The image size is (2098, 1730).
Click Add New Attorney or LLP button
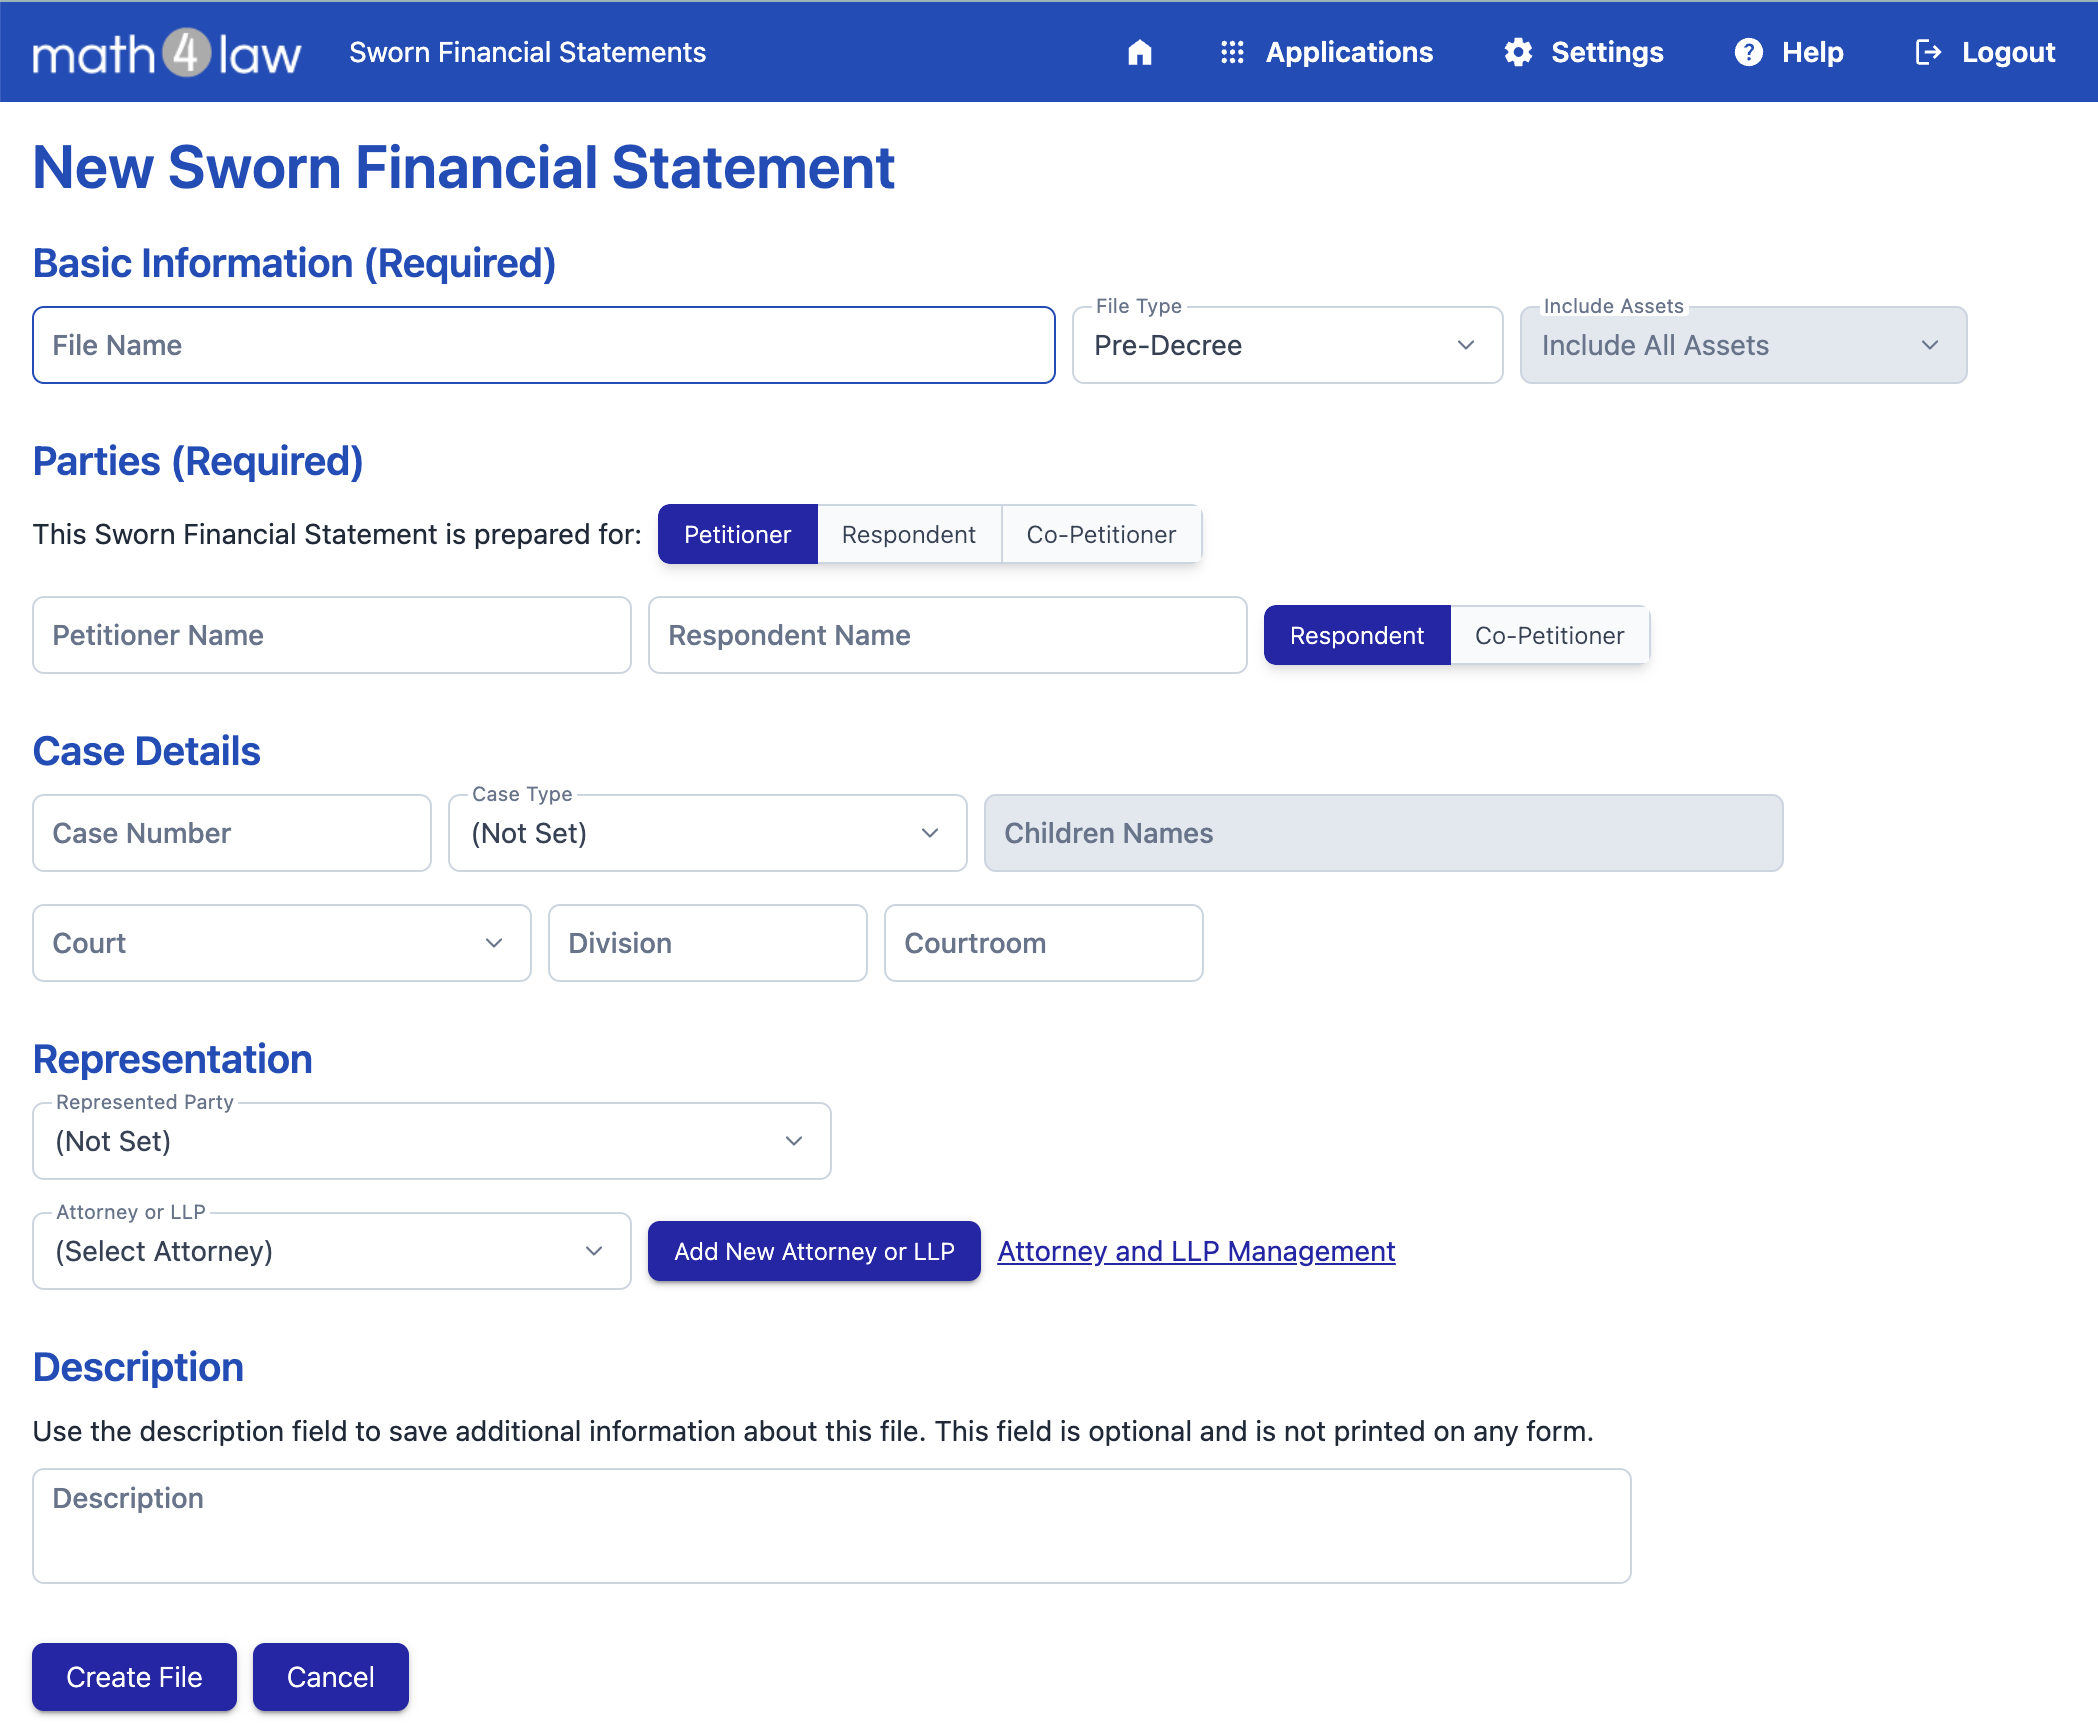[814, 1251]
